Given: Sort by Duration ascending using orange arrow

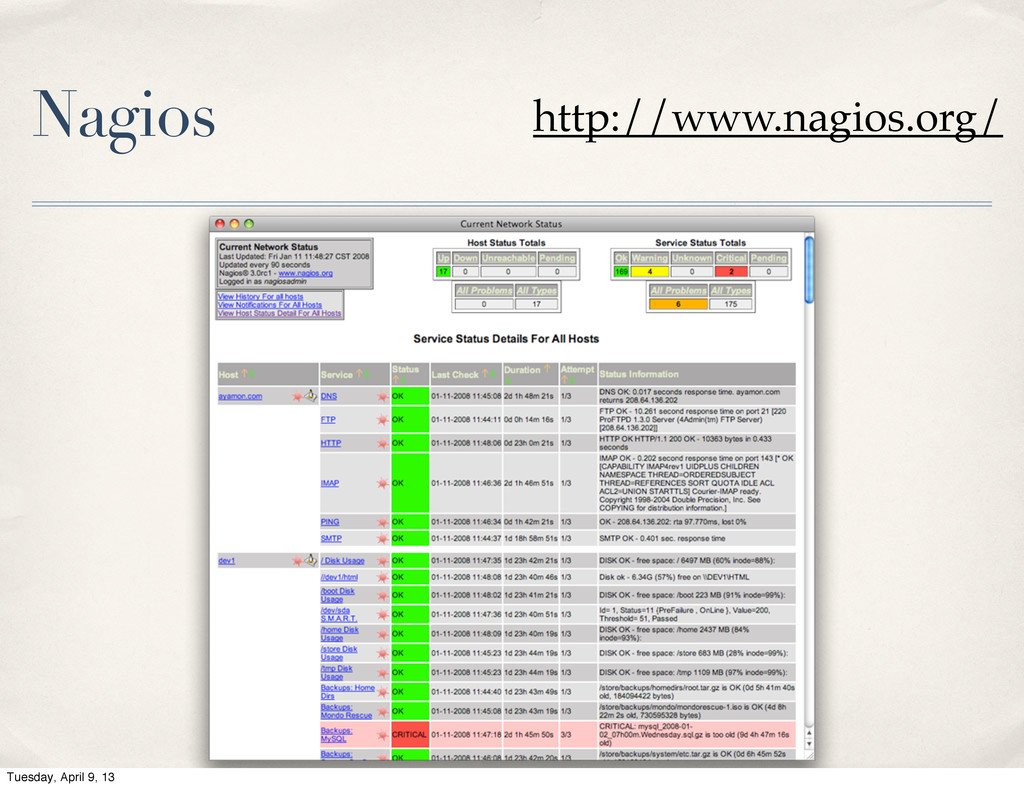Looking at the screenshot, I should point(547,369).
